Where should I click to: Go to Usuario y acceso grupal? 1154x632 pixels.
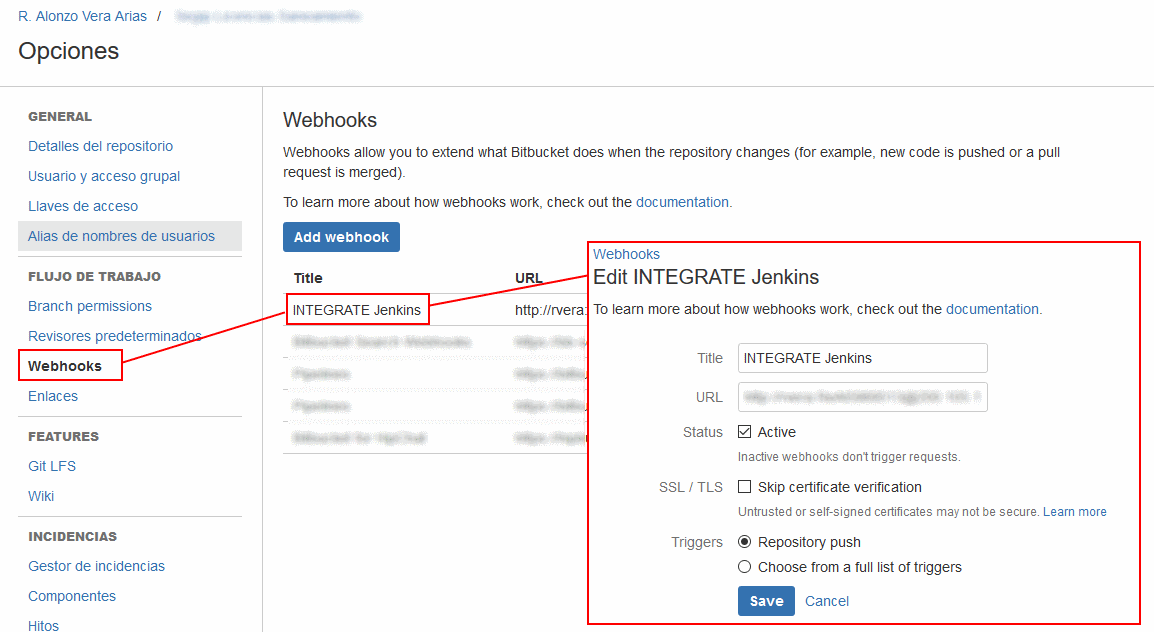pyautogui.click(x=104, y=177)
